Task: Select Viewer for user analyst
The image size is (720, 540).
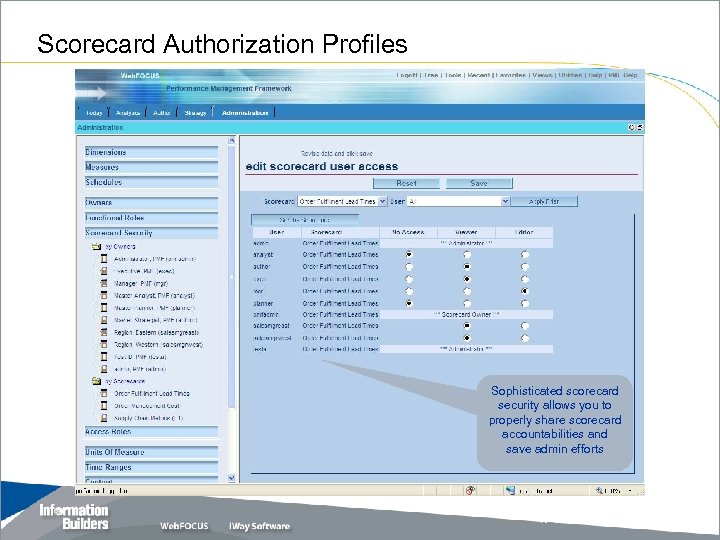Action: coord(467,254)
